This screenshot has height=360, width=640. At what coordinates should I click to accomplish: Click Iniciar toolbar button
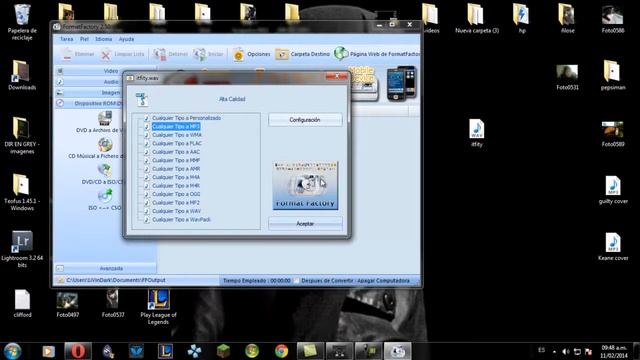208,54
